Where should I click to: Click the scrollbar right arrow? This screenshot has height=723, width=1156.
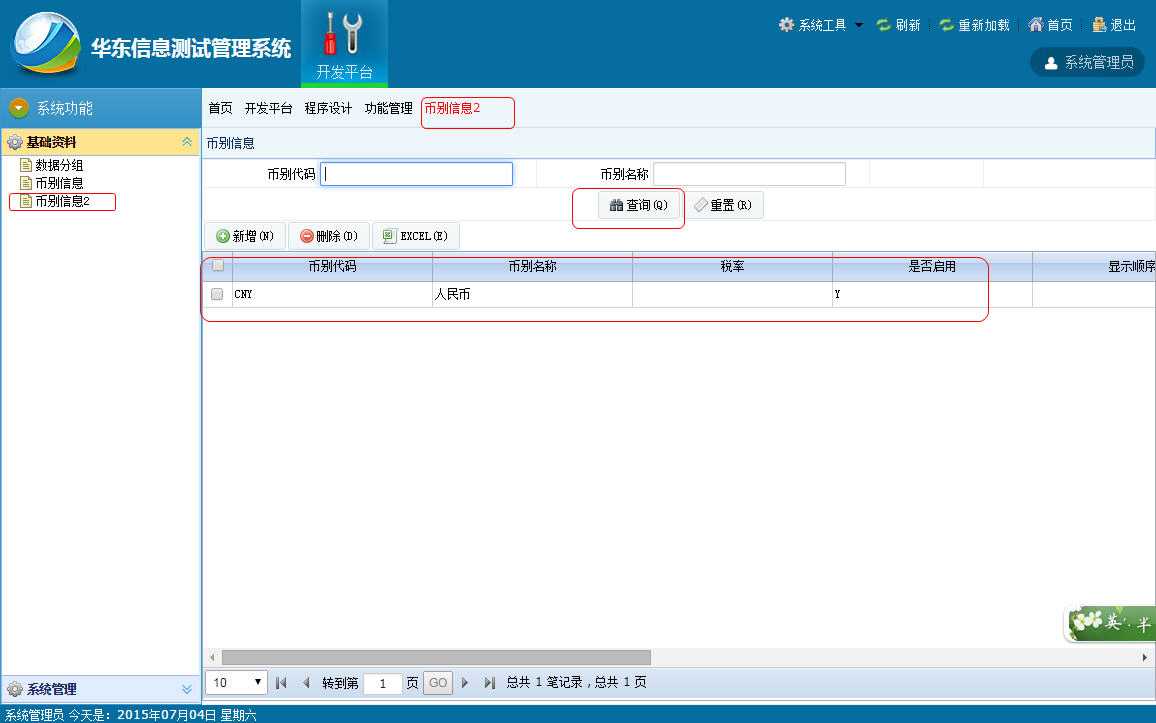[1144, 657]
